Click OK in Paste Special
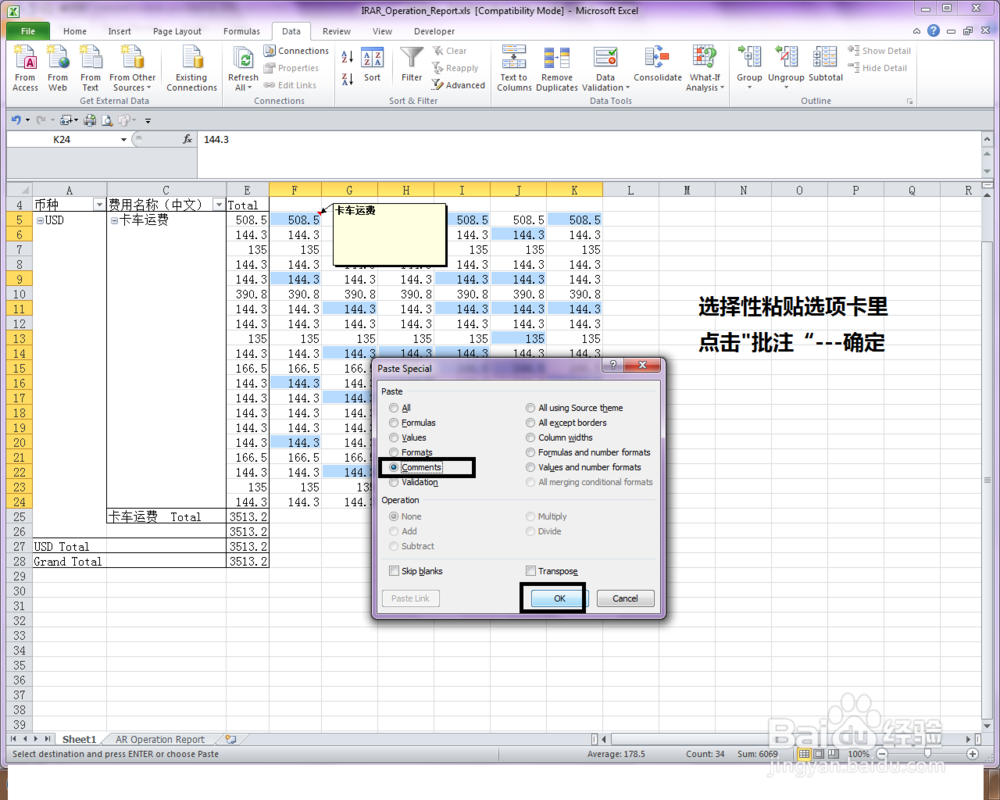 point(559,598)
